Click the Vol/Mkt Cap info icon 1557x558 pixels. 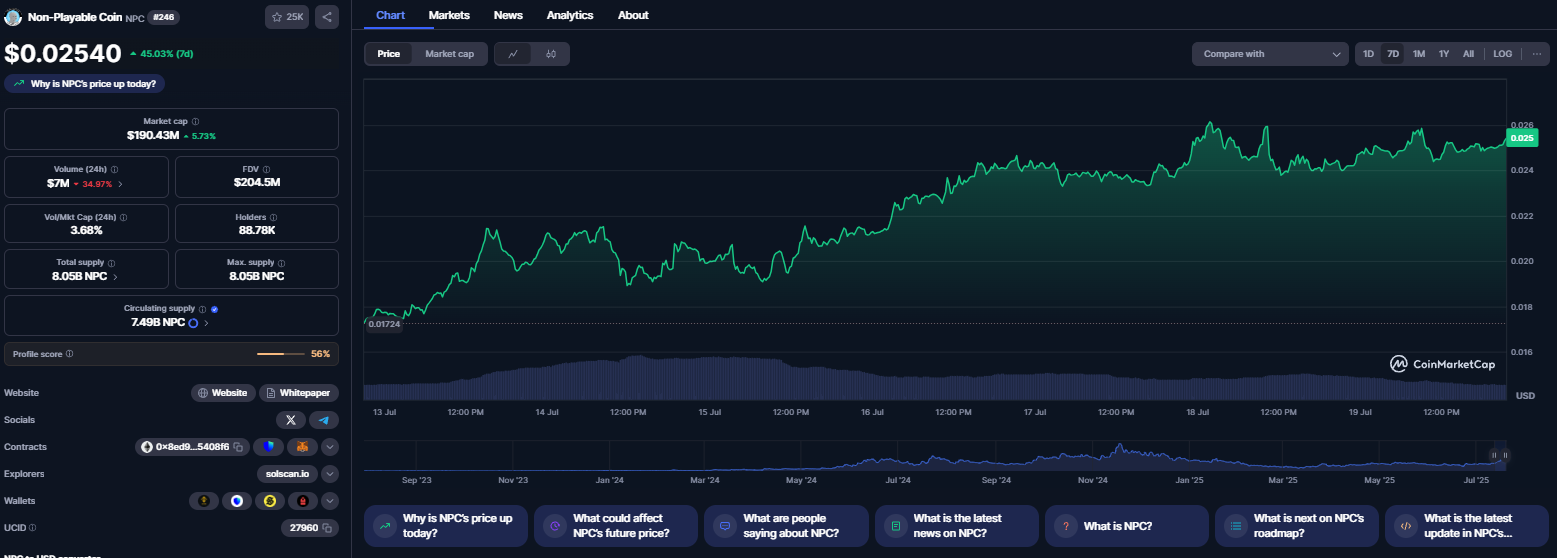[123, 217]
